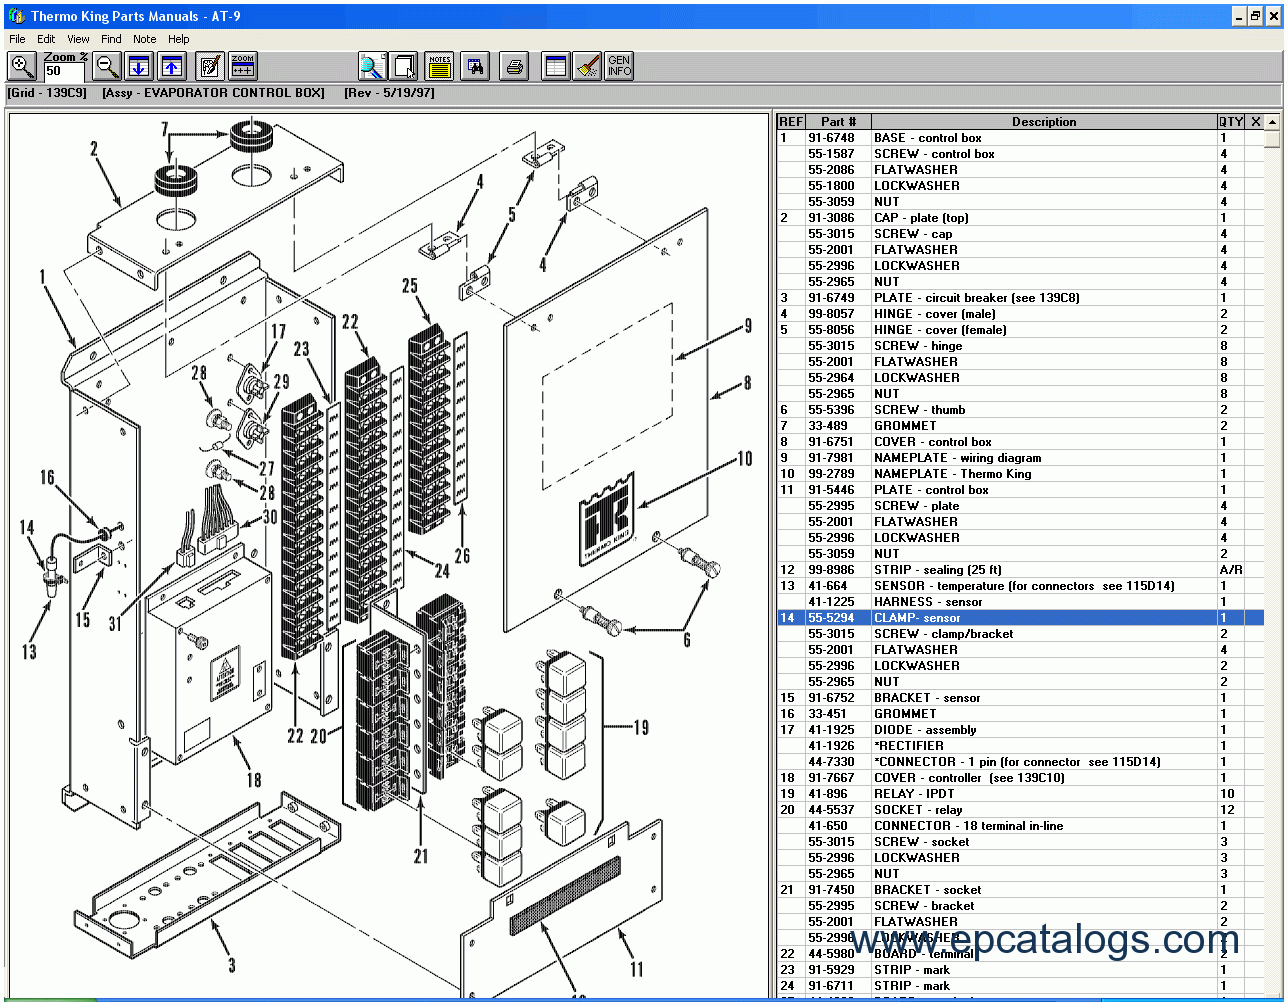Click the printer icon
Screen dimensions: 1288x1002
pos(514,67)
